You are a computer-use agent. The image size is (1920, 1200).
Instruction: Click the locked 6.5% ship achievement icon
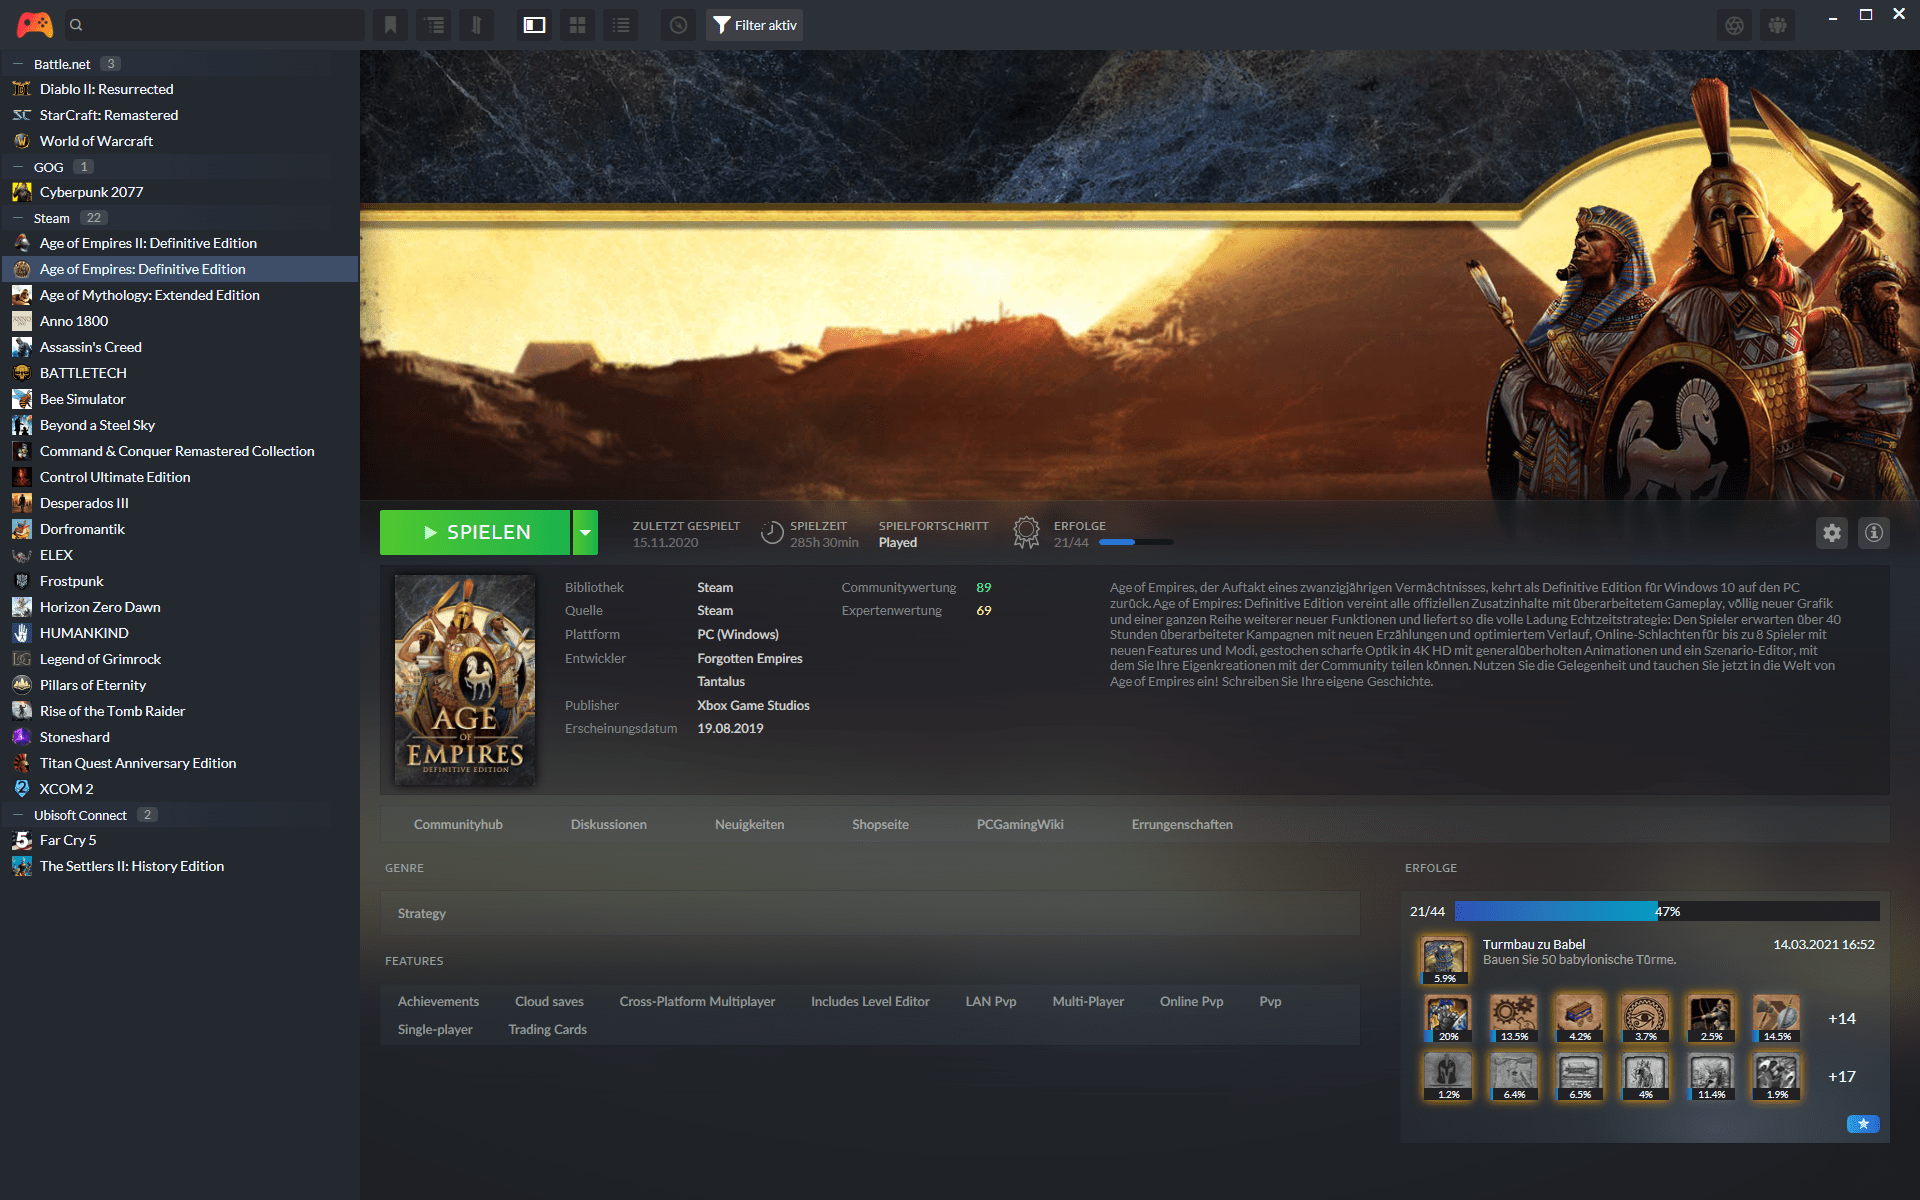pyautogui.click(x=1580, y=1076)
